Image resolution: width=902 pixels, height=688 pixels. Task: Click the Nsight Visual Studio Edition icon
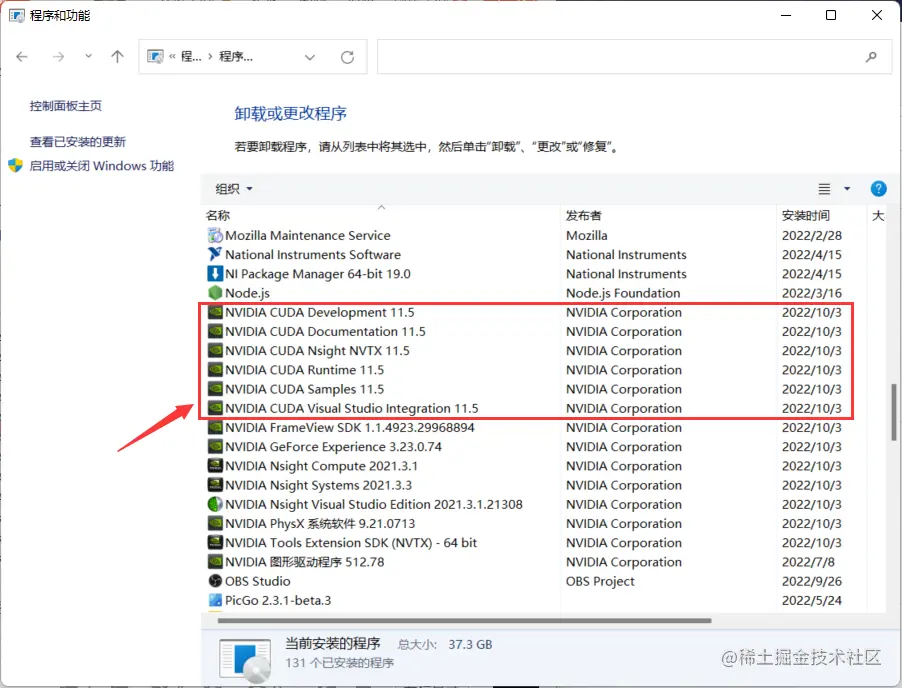pos(215,504)
